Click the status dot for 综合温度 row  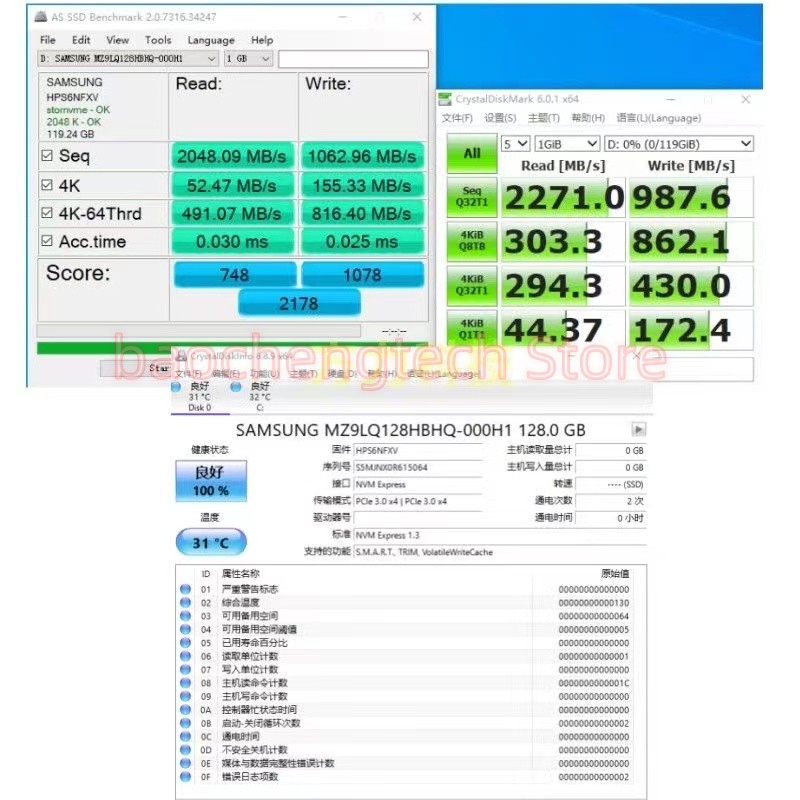pyautogui.click(x=185, y=602)
